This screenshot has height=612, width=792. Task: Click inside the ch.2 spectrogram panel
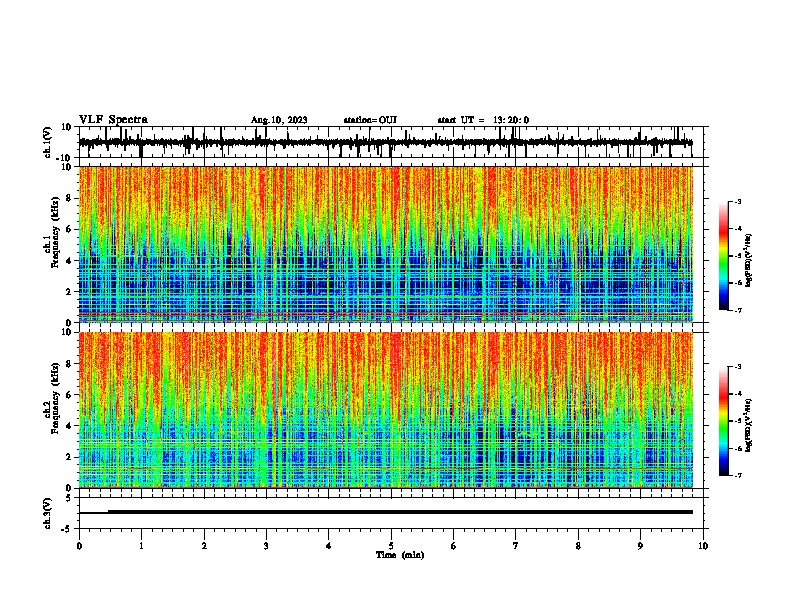(x=385, y=410)
